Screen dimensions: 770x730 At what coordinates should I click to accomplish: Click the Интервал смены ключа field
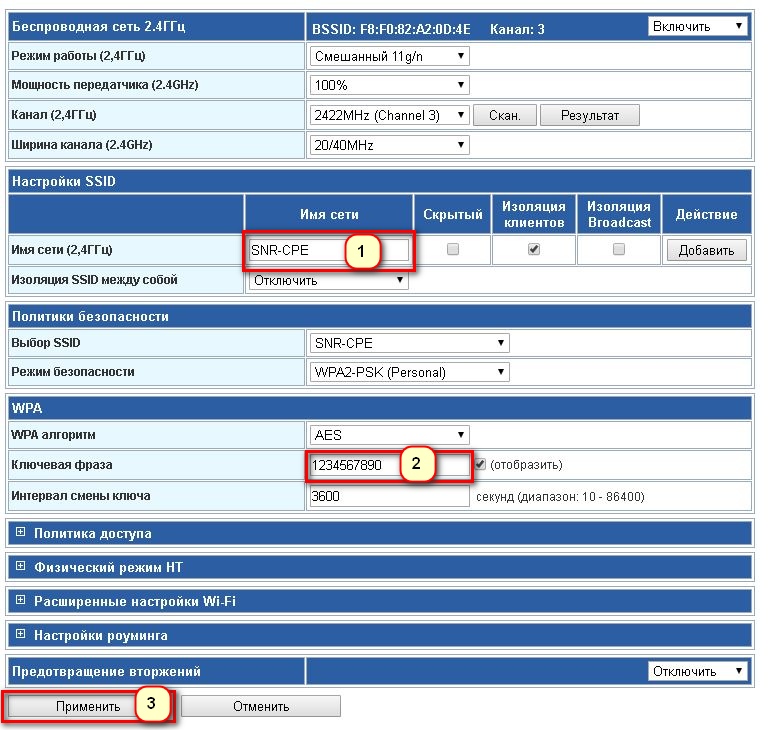coord(389,497)
